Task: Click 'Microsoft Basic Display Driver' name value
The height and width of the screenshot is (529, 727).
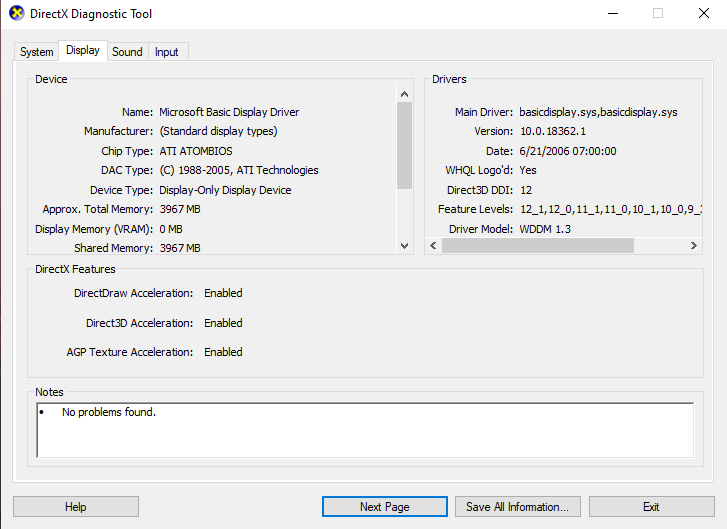Action: click(x=229, y=112)
